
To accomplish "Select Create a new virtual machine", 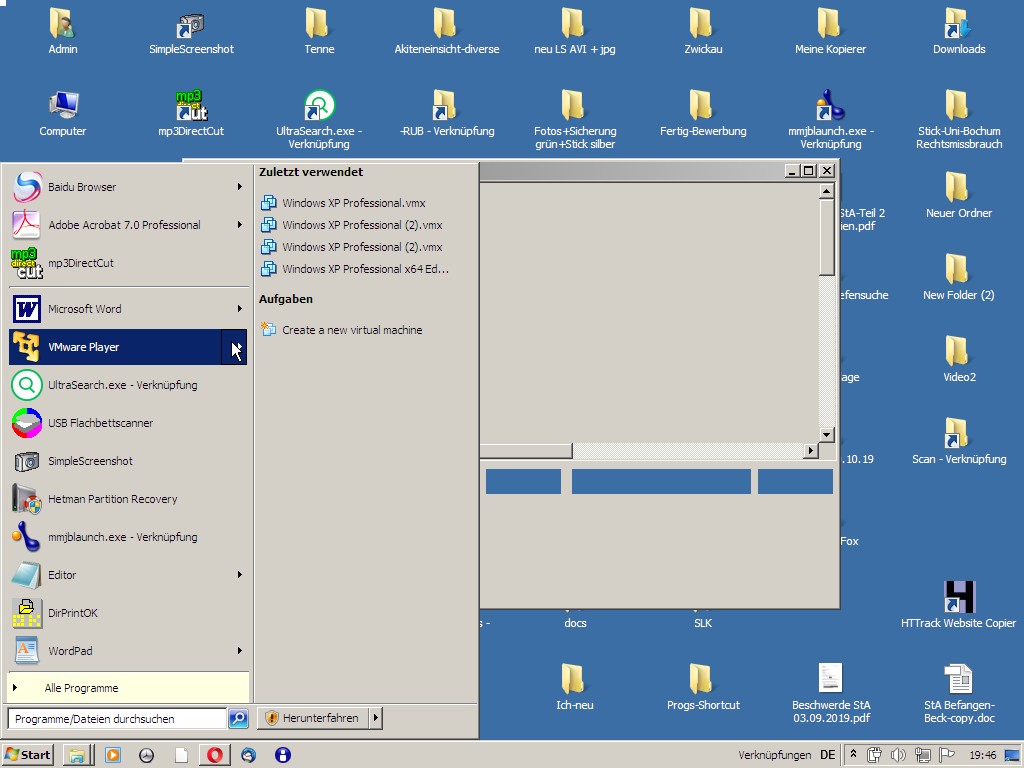I will [x=351, y=330].
